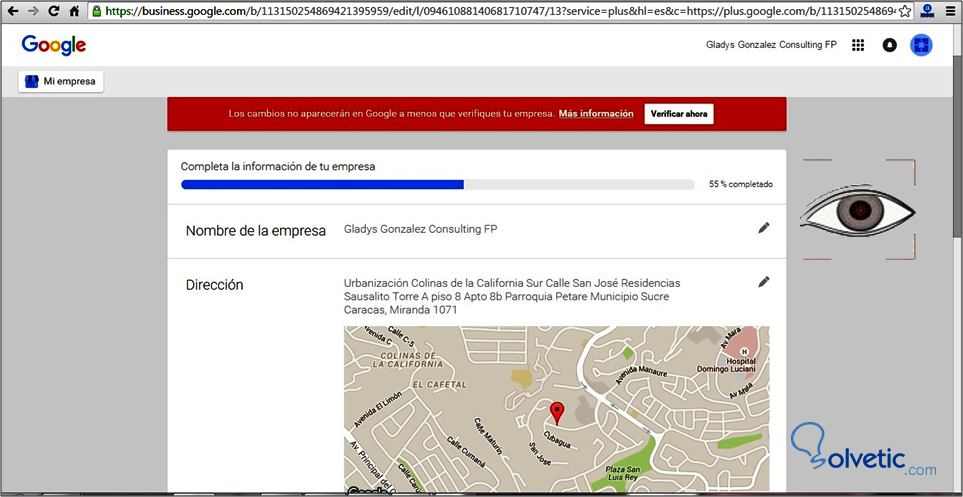
Task: Click the account name Gladys Gonzalez Consulting FP
Action: click(x=771, y=45)
